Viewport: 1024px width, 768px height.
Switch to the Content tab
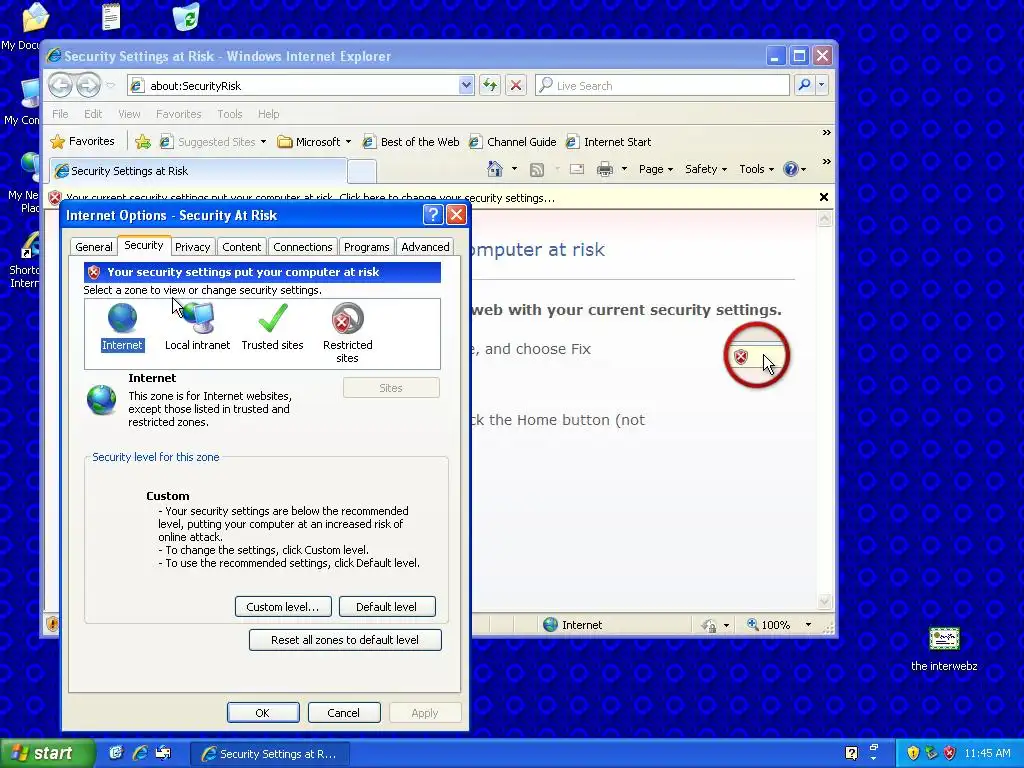[x=241, y=247]
